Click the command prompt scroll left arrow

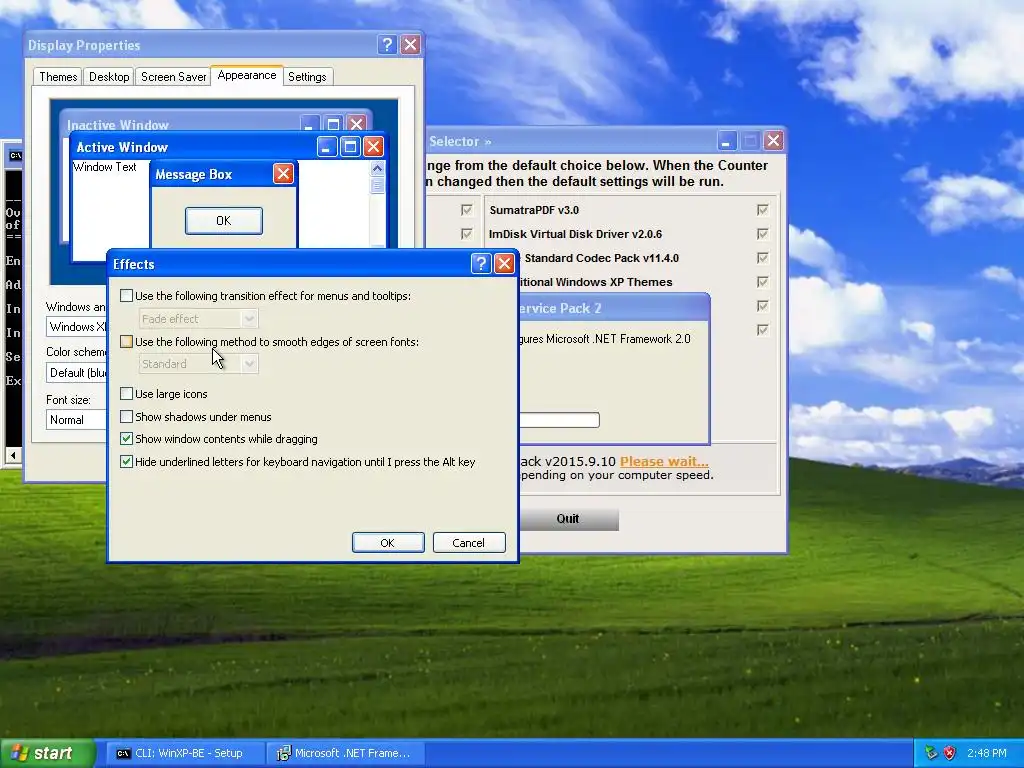tap(13, 455)
